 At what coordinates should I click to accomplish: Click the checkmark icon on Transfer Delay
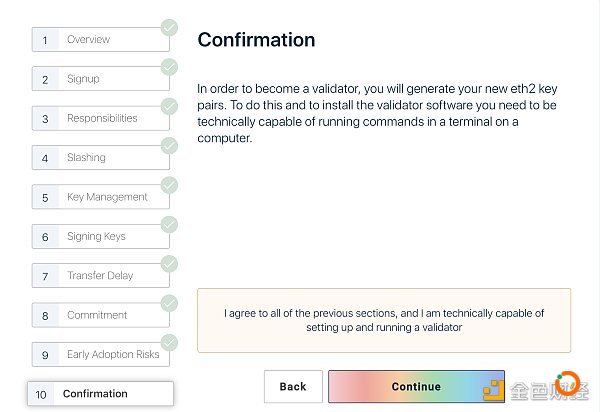[x=169, y=264]
